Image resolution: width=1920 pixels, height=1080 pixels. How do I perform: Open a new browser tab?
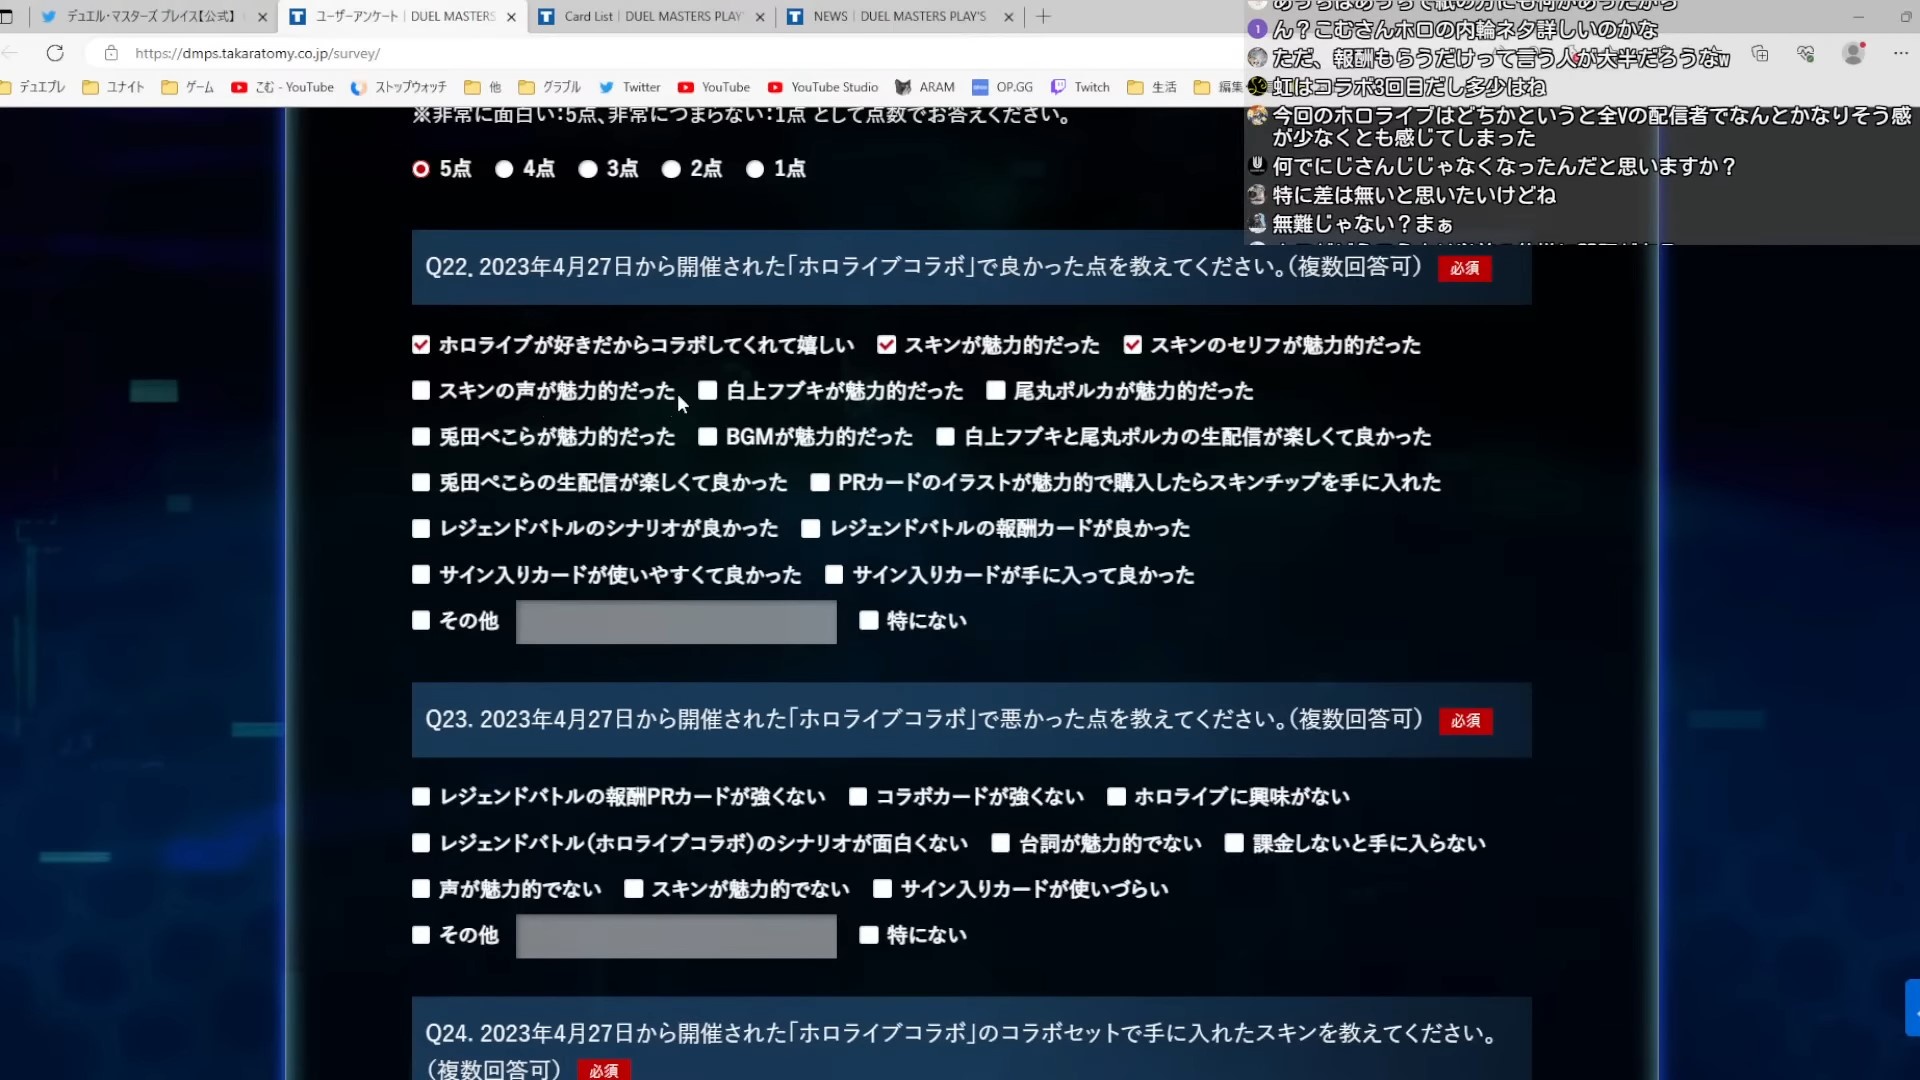click(1043, 16)
